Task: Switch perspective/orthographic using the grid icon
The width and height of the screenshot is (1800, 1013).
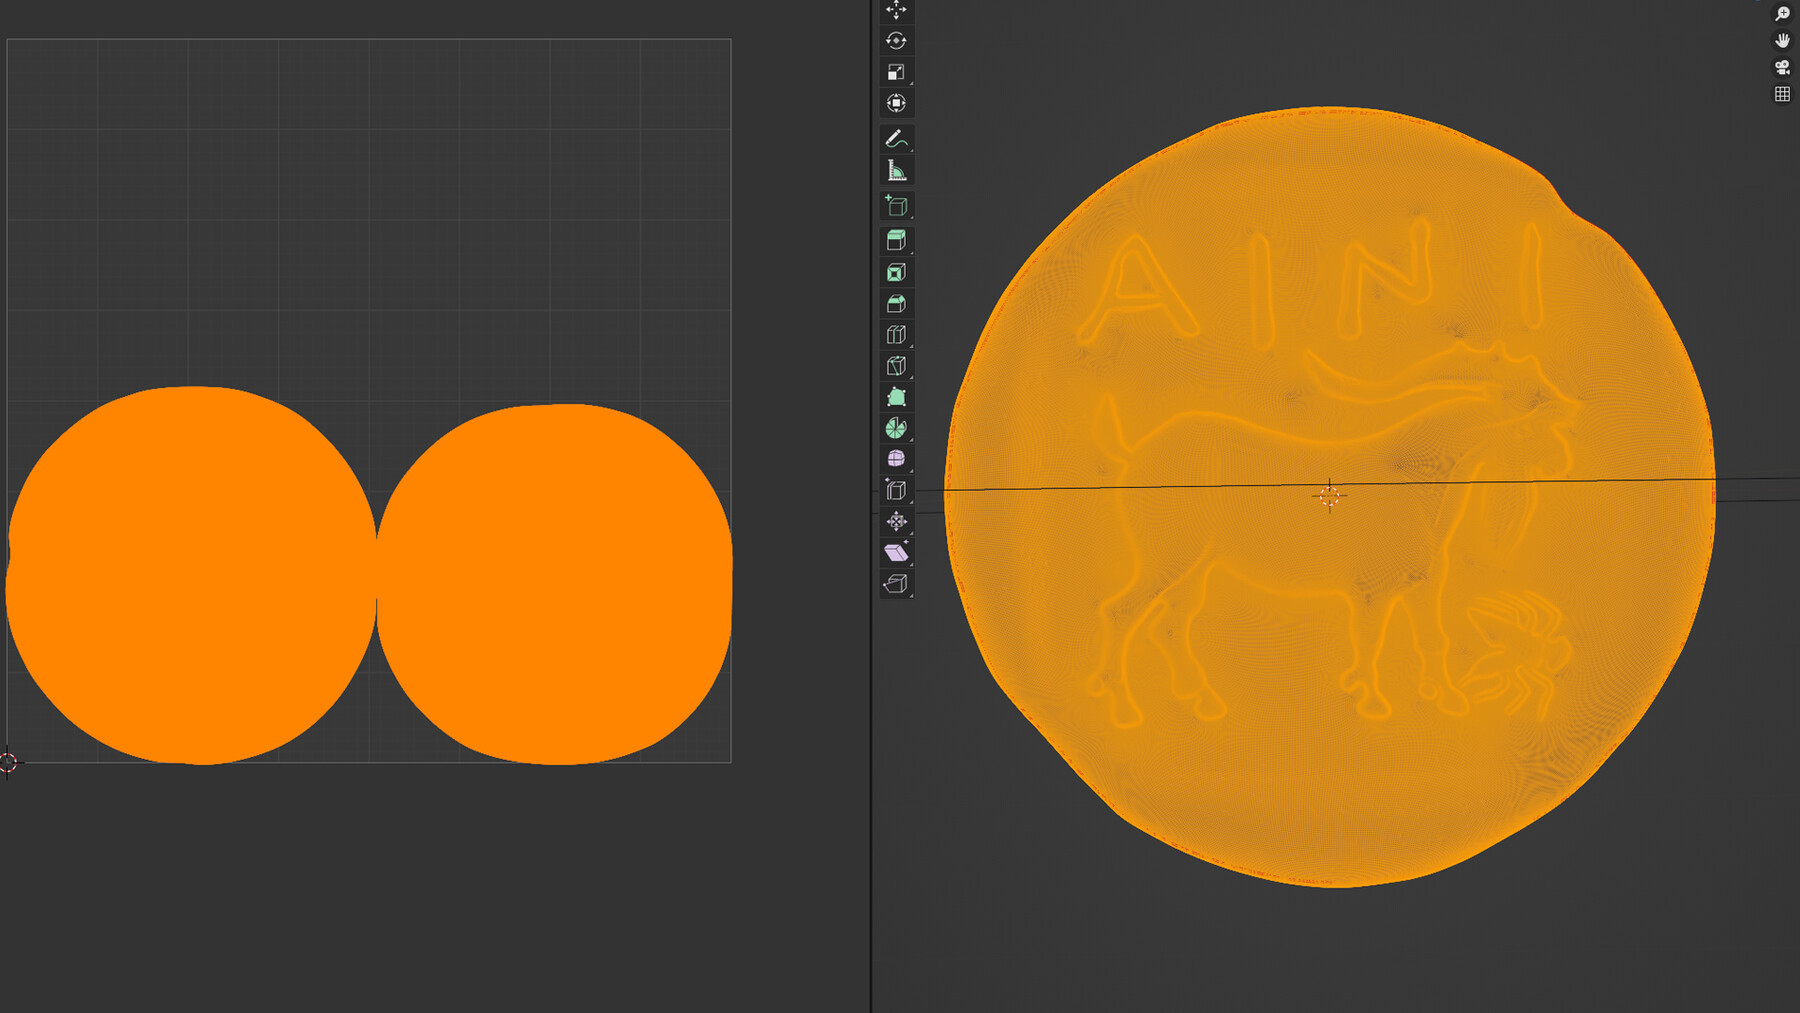Action: pyautogui.click(x=1782, y=94)
